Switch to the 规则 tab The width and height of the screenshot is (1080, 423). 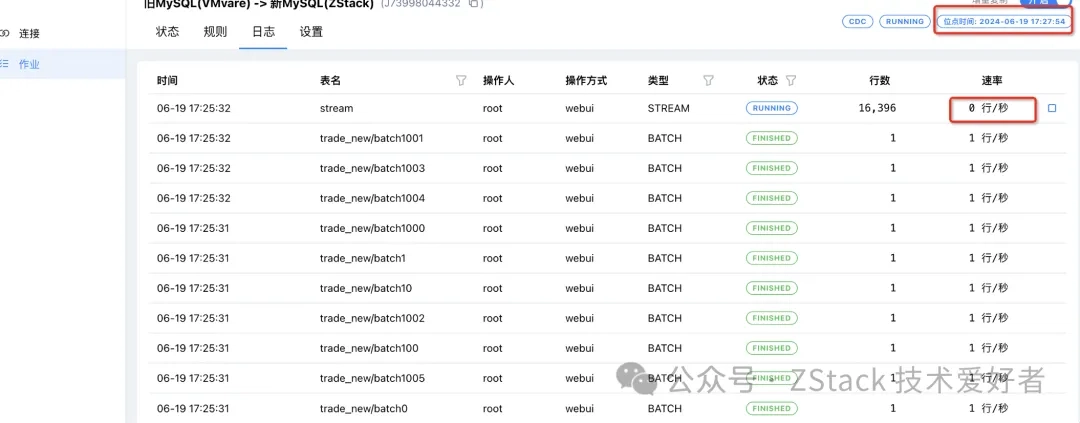point(215,32)
